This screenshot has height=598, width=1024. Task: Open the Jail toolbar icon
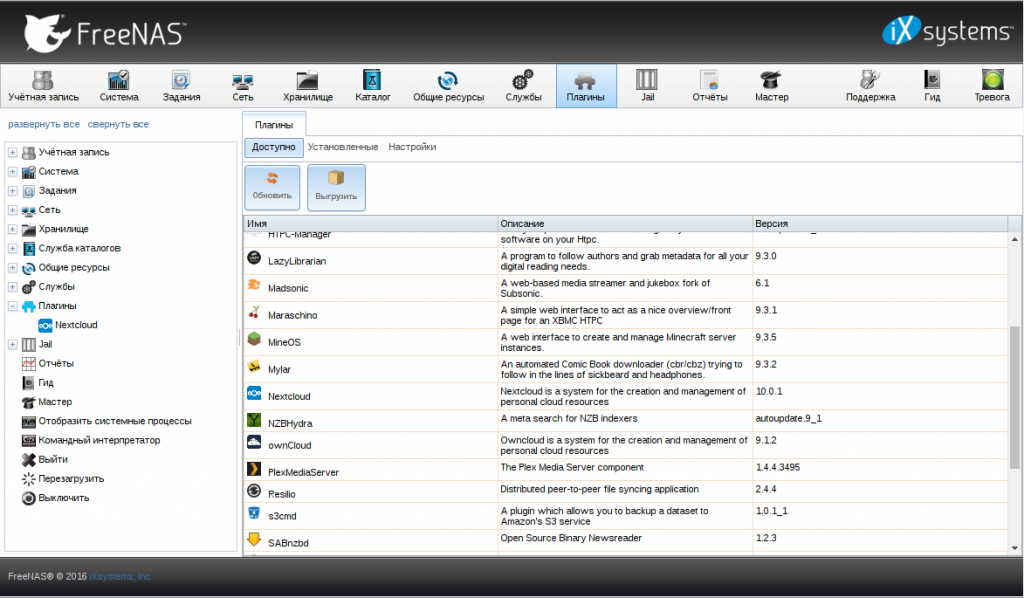647,86
